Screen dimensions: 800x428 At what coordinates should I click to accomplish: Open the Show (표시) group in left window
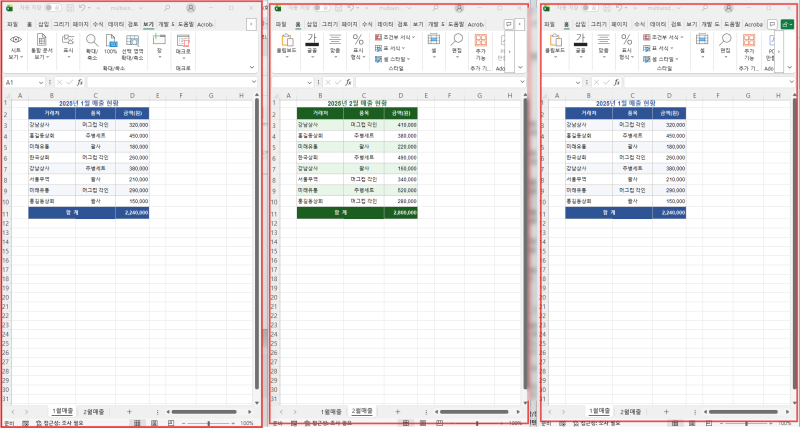[68, 47]
